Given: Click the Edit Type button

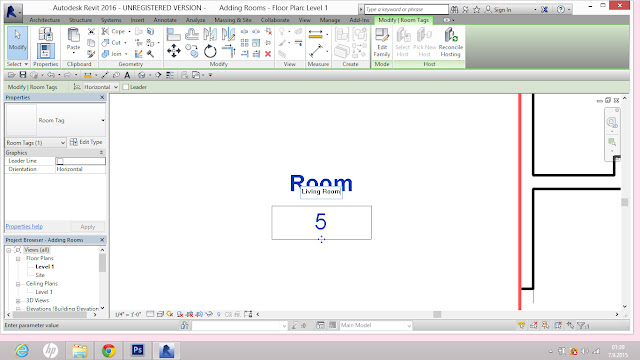Looking at the screenshot, I should tap(86, 142).
